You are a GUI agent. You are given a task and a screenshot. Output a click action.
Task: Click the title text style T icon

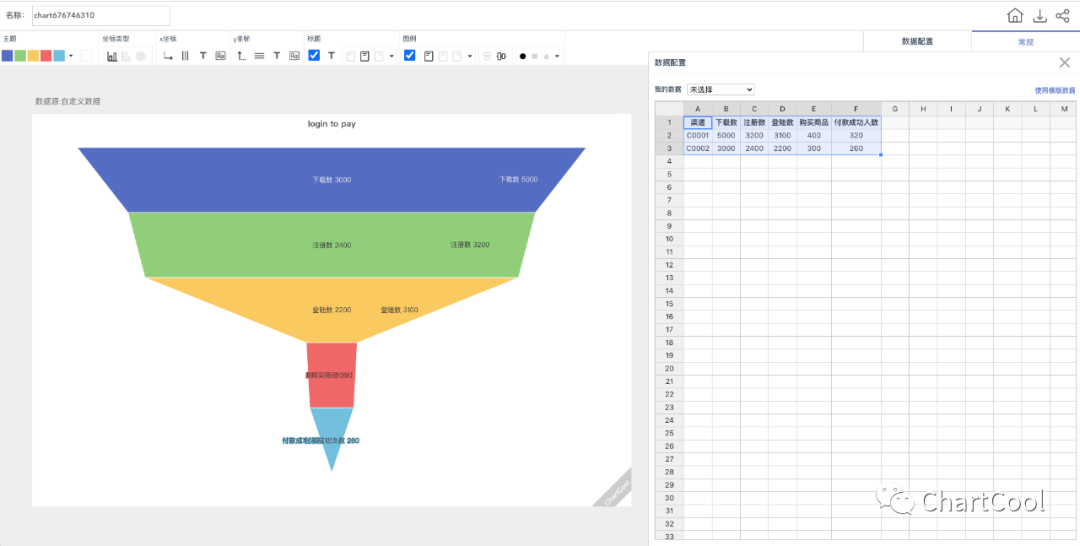pos(331,56)
